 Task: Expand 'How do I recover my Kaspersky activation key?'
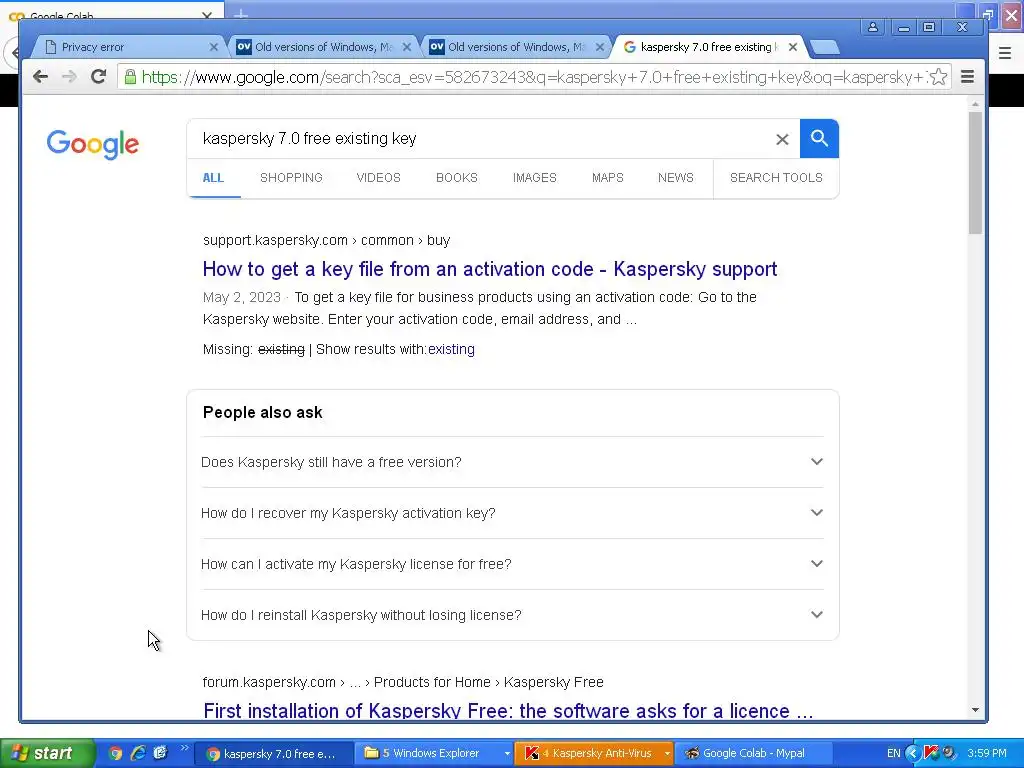(x=512, y=513)
